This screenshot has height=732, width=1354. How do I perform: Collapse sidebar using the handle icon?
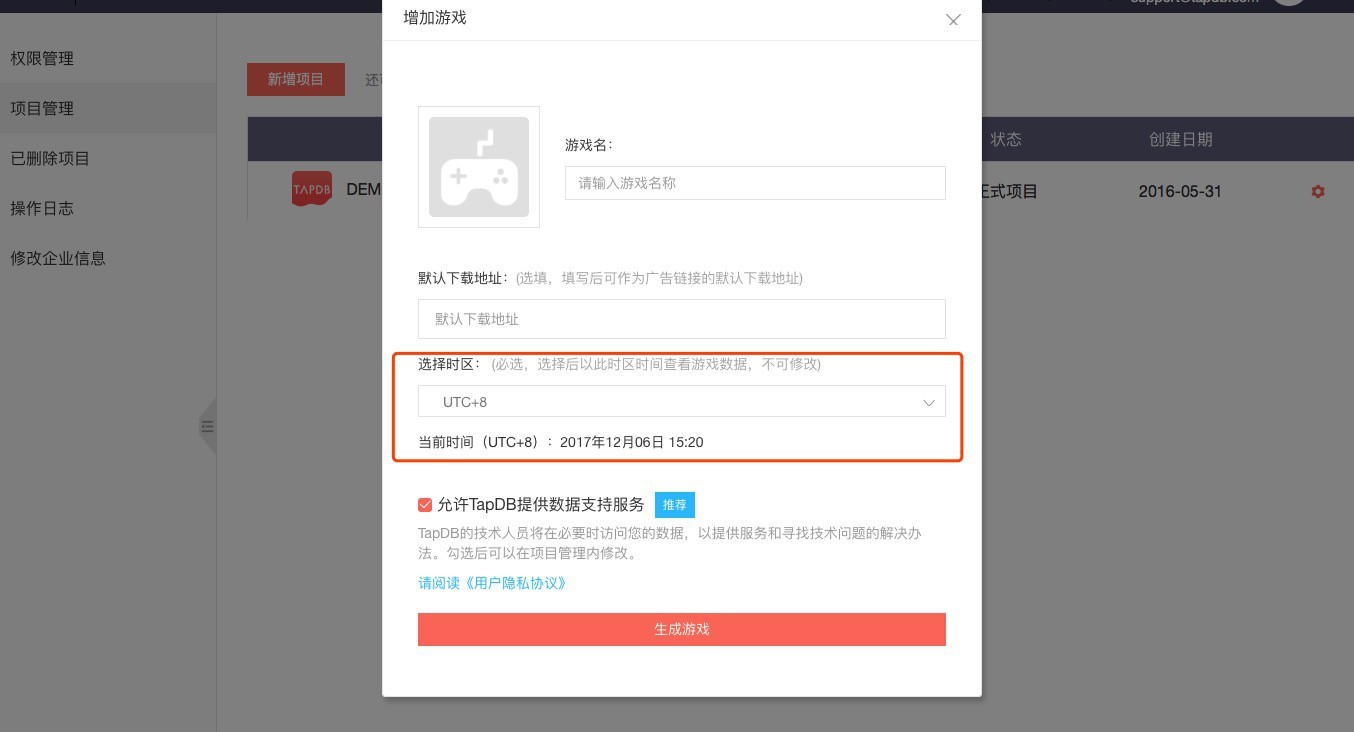pos(207,426)
